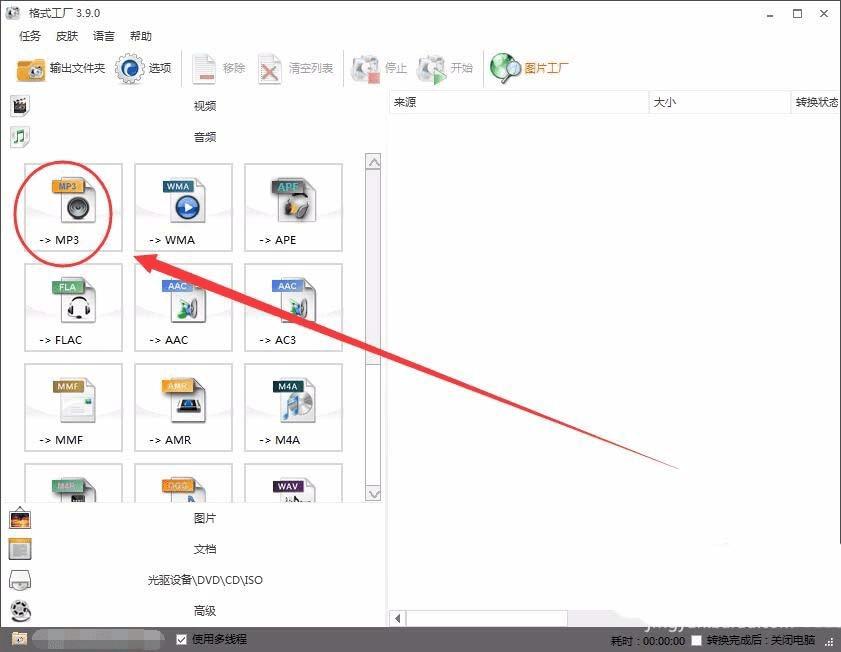Image resolution: width=841 pixels, height=652 pixels.
Task: Open the 图片工厂 picture factory tool
Action: (529, 69)
